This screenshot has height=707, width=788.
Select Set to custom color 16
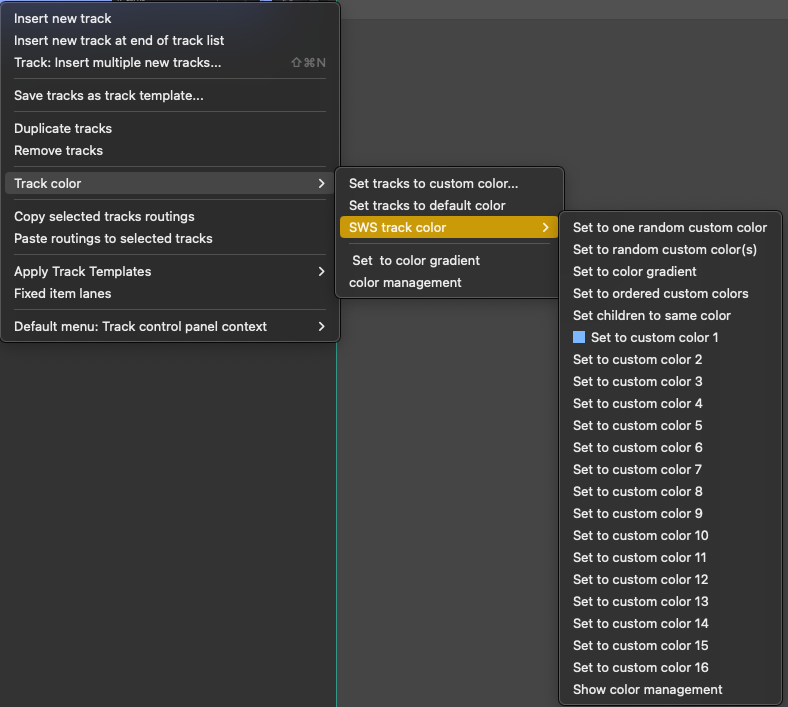coord(641,668)
